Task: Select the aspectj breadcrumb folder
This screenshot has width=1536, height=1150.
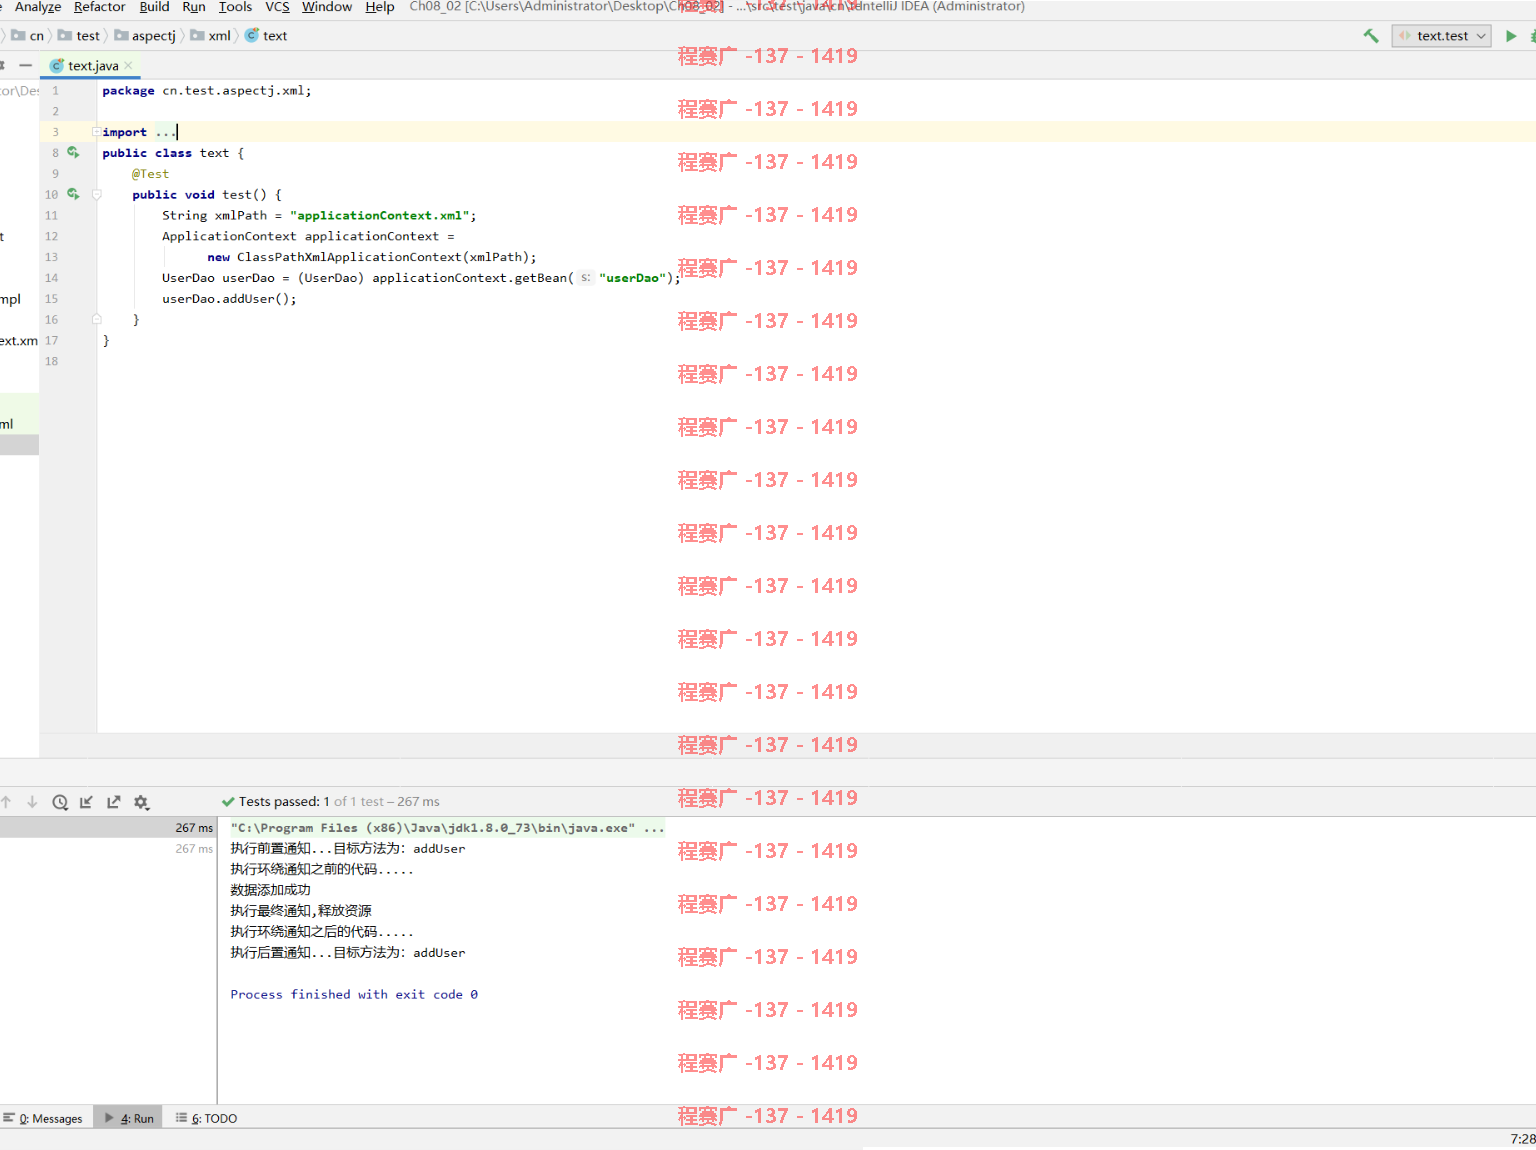Action: click(x=145, y=36)
